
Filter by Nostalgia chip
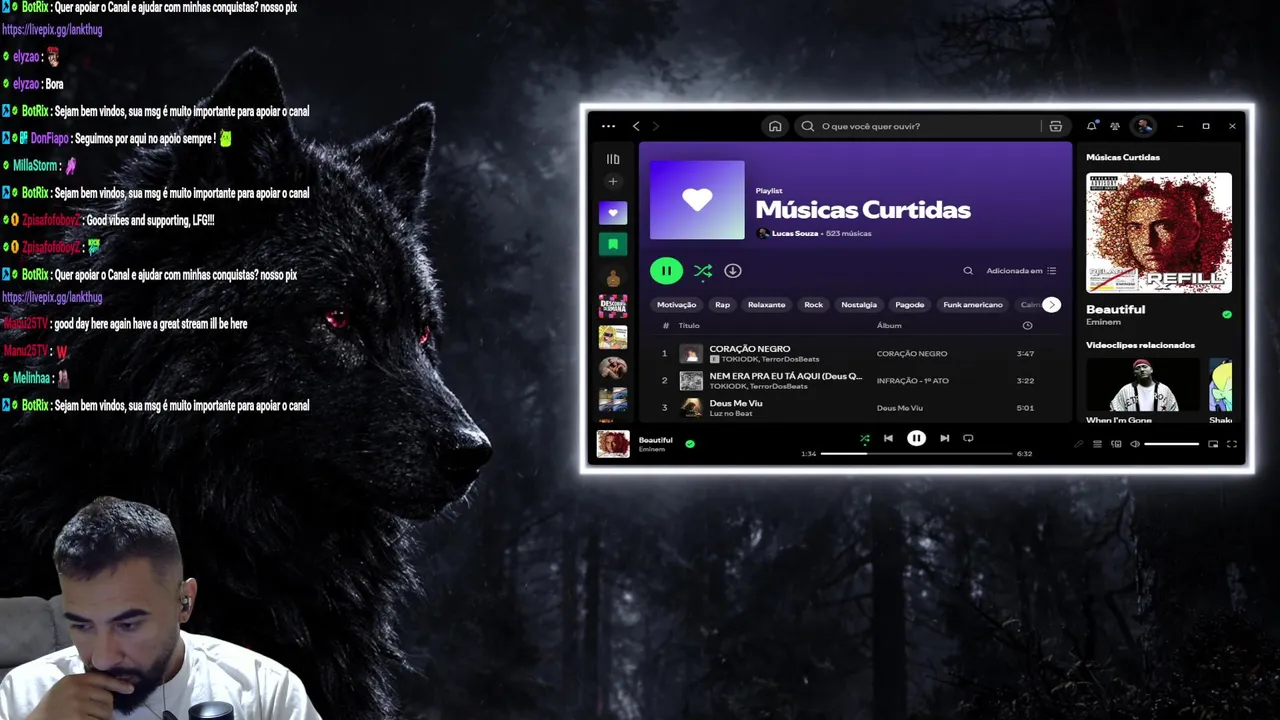coord(859,305)
